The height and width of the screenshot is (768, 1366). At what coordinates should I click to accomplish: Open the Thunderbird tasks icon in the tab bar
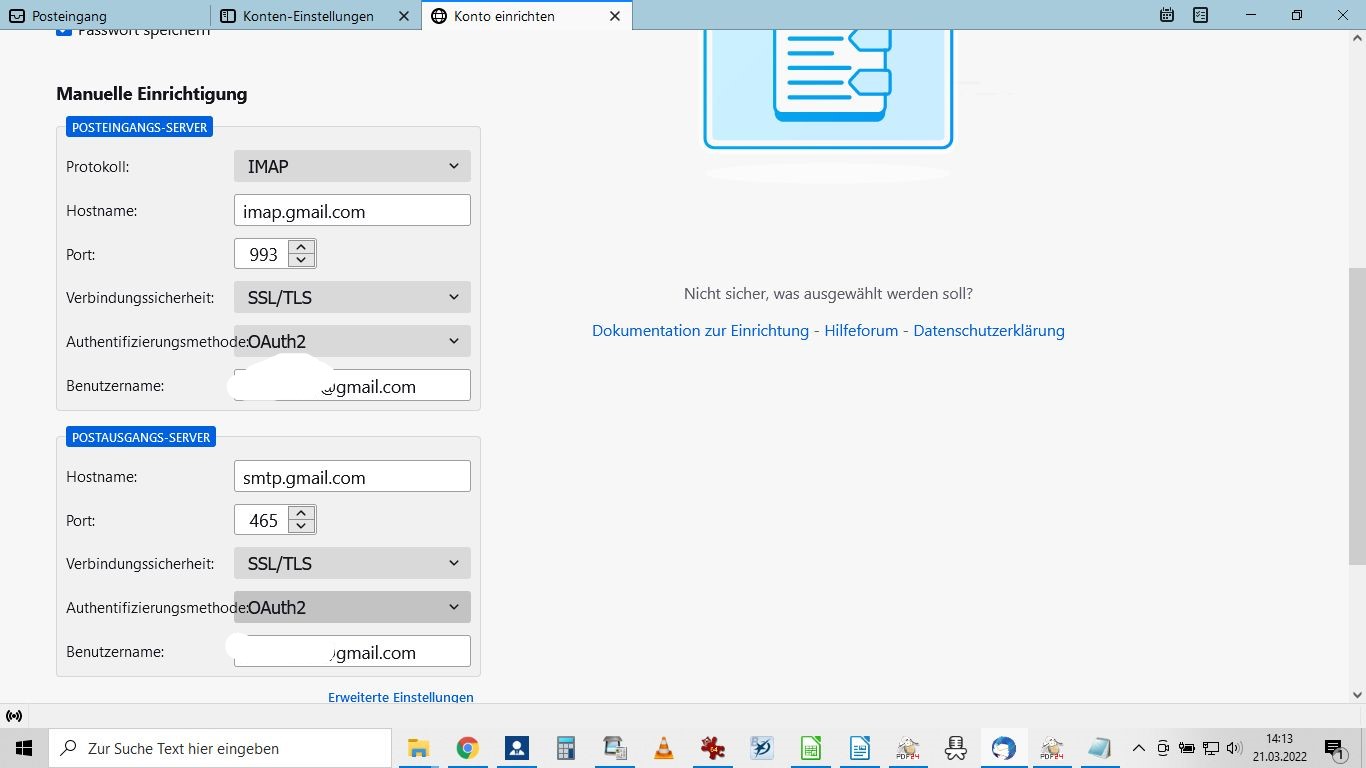point(1201,15)
